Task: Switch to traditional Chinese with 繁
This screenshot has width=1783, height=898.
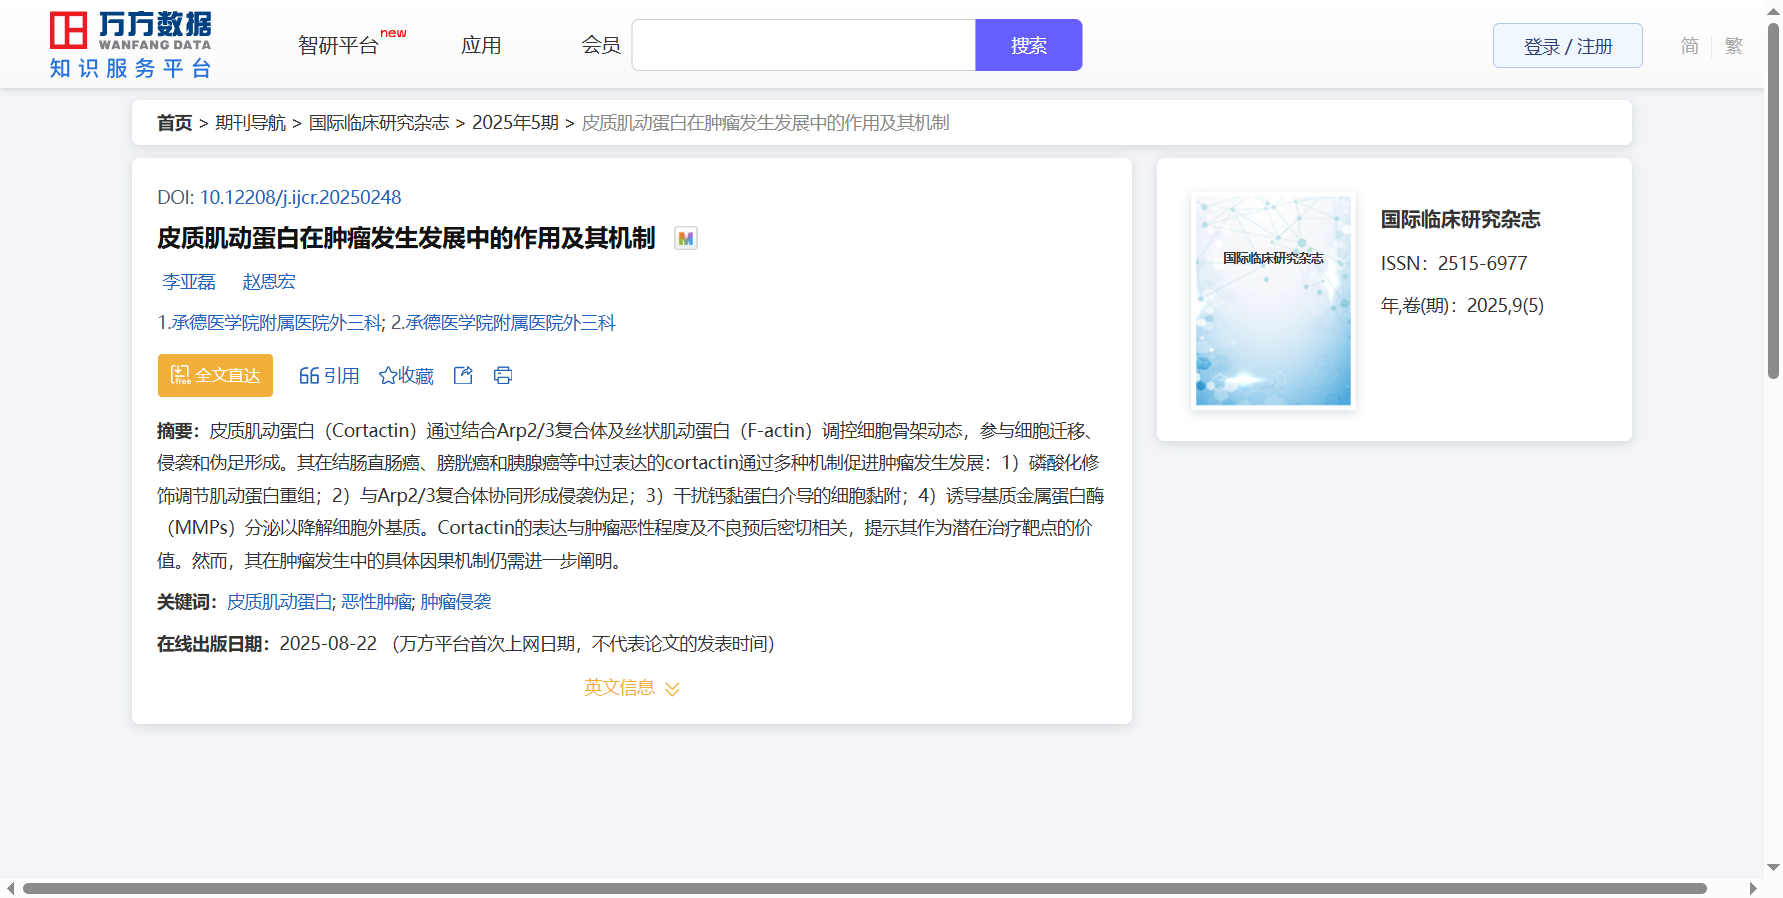Action: (x=1734, y=46)
